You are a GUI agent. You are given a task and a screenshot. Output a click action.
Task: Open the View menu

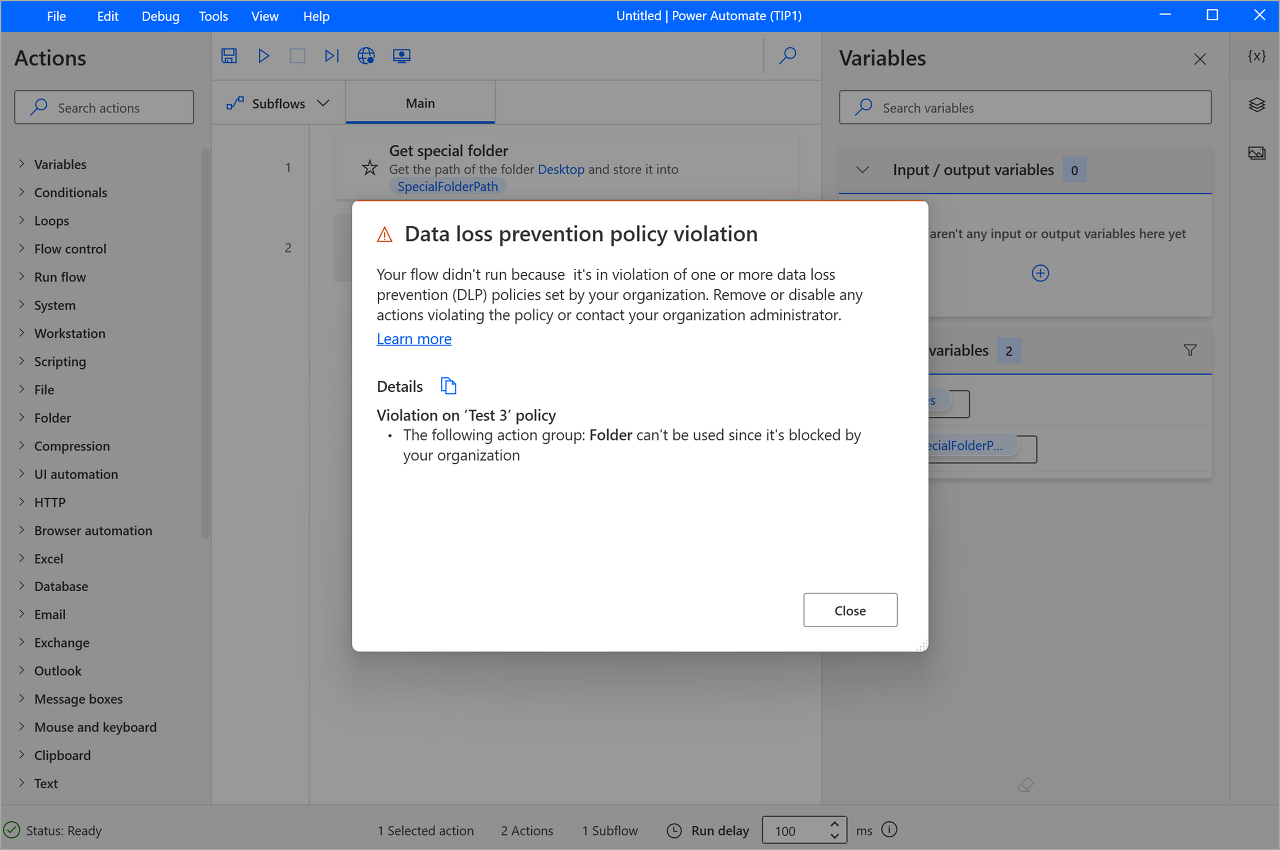coord(265,16)
